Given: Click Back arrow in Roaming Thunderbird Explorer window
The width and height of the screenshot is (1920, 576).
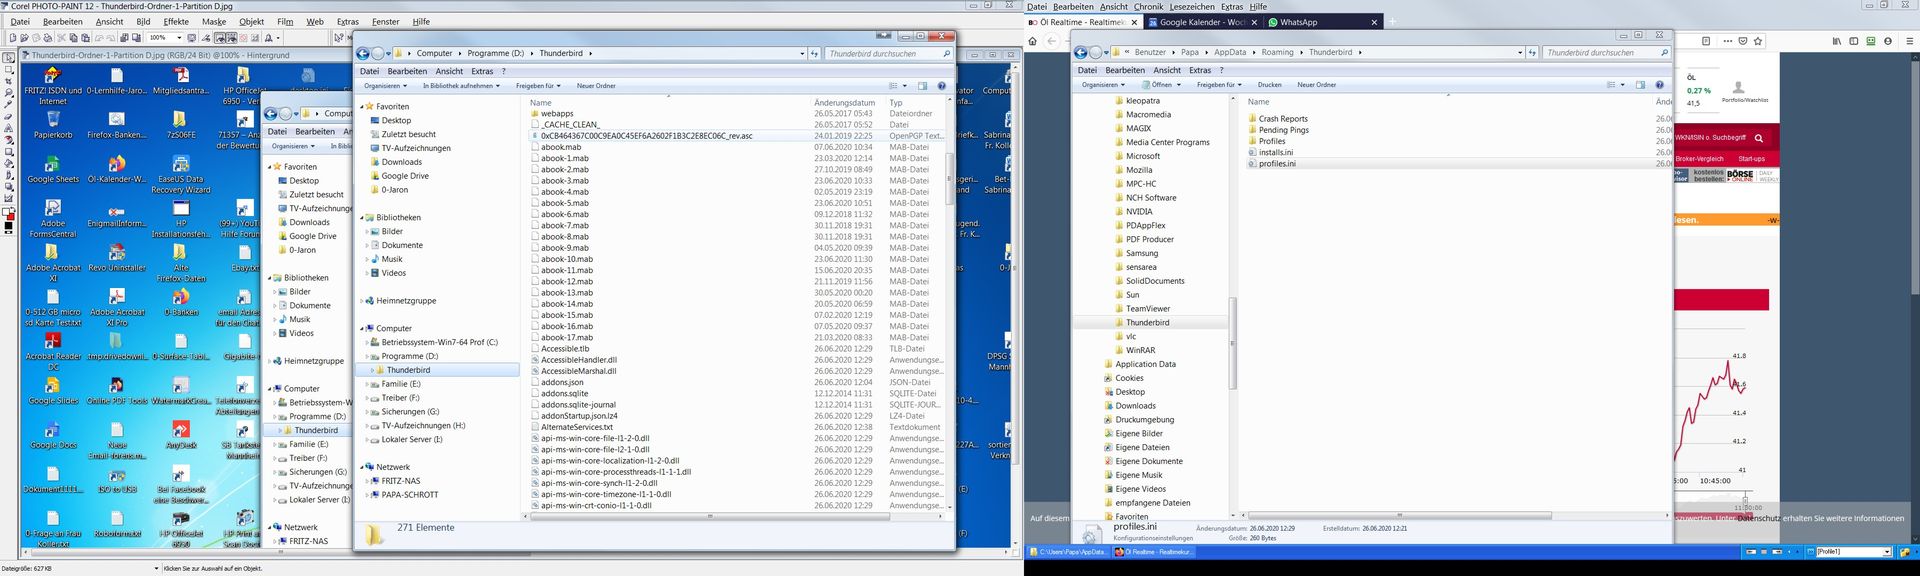Looking at the screenshot, I should (x=1080, y=52).
